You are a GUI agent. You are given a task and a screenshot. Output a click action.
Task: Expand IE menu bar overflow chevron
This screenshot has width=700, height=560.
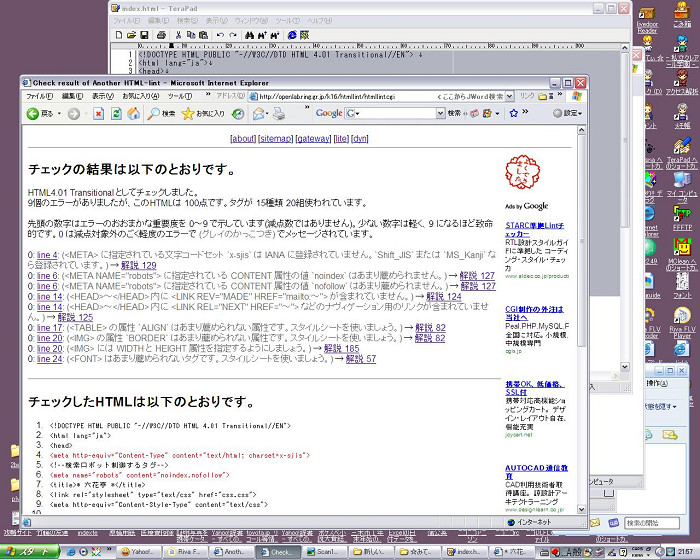pos(208,95)
